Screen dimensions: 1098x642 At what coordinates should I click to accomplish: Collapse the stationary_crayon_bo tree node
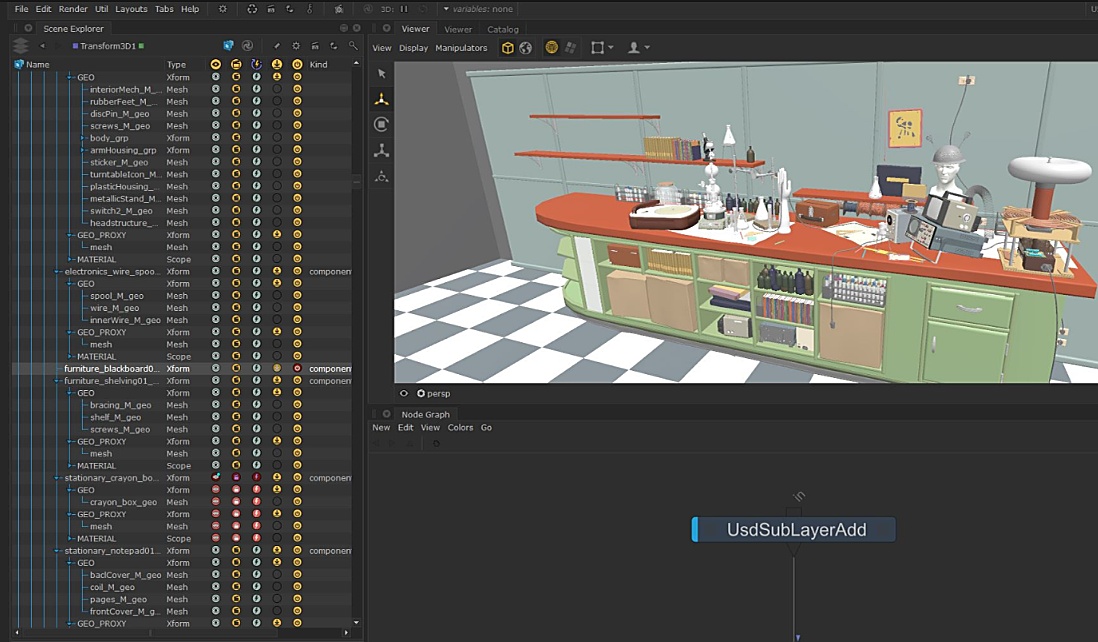tap(57, 477)
